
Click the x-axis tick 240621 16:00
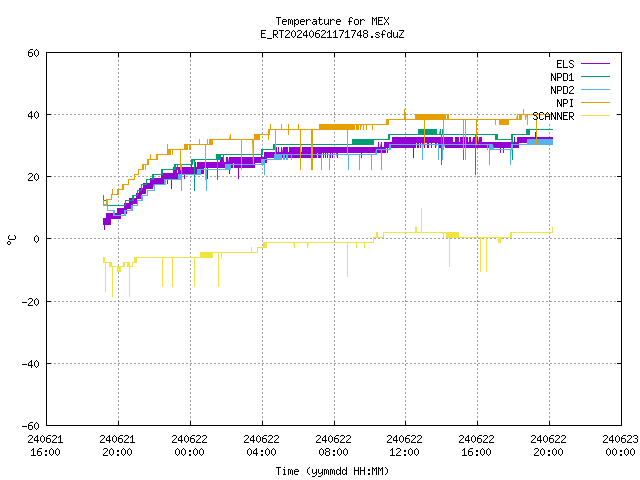(45, 446)
